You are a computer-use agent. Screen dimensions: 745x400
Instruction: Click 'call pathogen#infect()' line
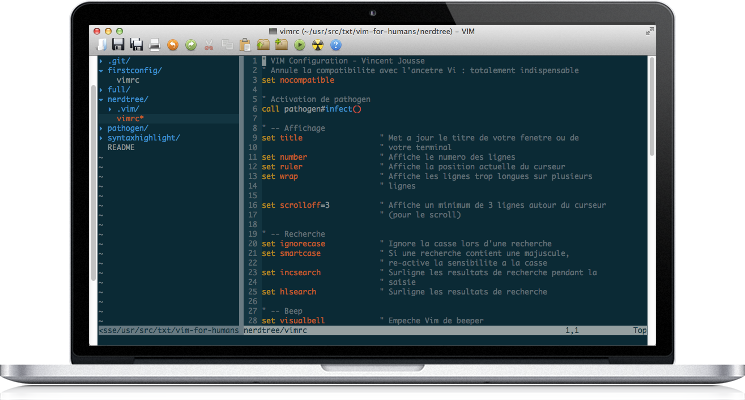(x=312, y=109)
